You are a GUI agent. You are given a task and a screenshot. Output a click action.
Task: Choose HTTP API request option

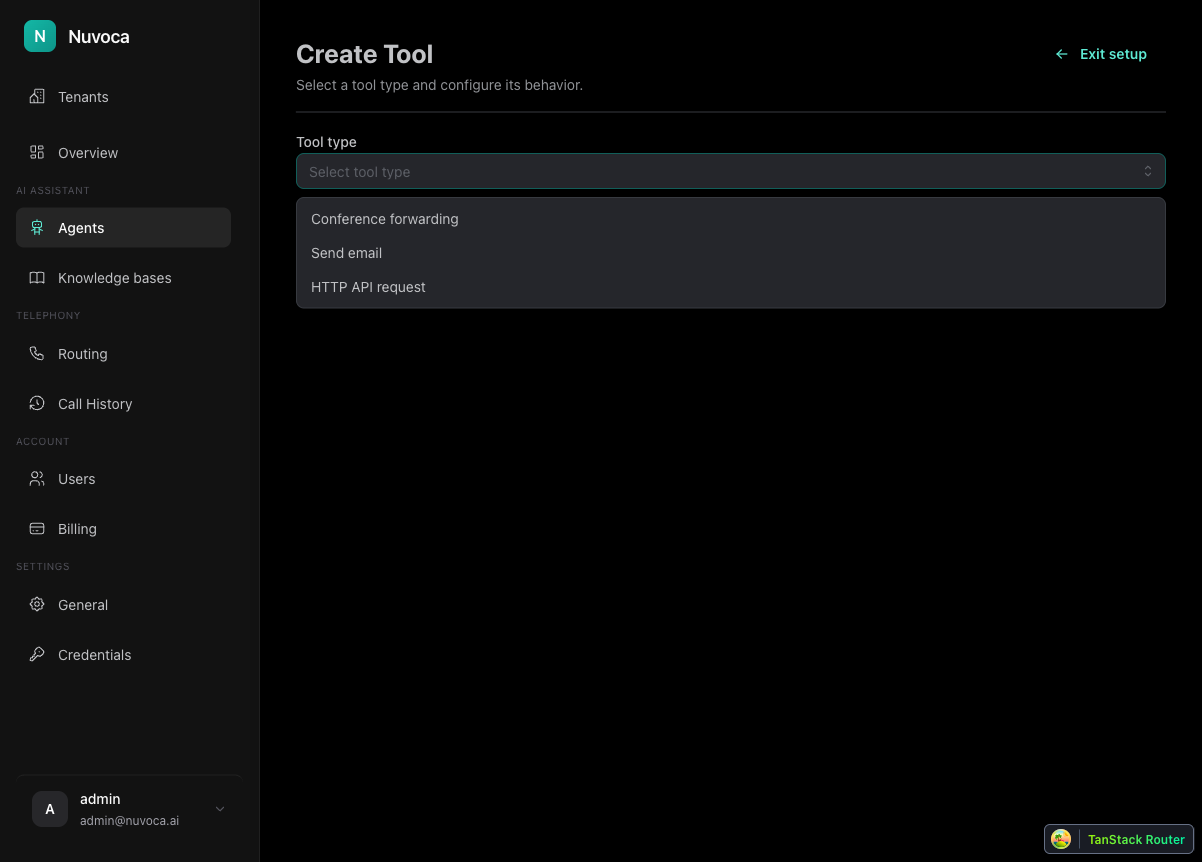730,287
